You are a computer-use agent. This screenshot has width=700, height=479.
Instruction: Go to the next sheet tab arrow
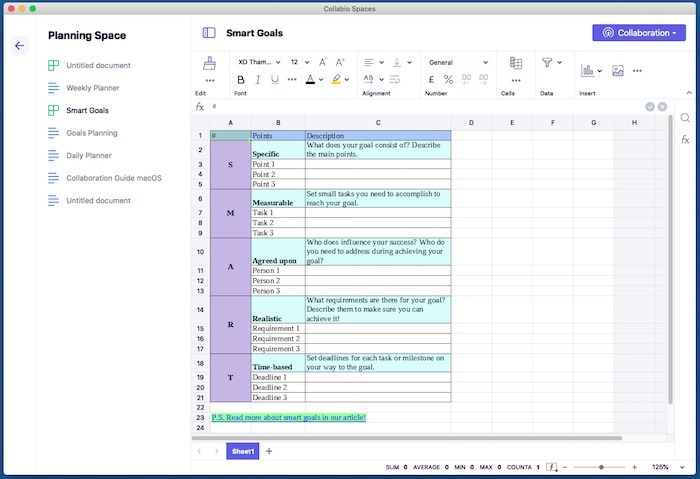click(x=217, y=451)
